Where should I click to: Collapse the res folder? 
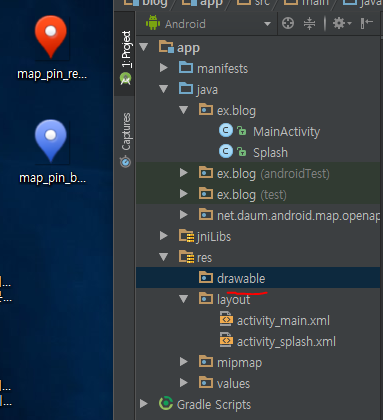point(163,257)
